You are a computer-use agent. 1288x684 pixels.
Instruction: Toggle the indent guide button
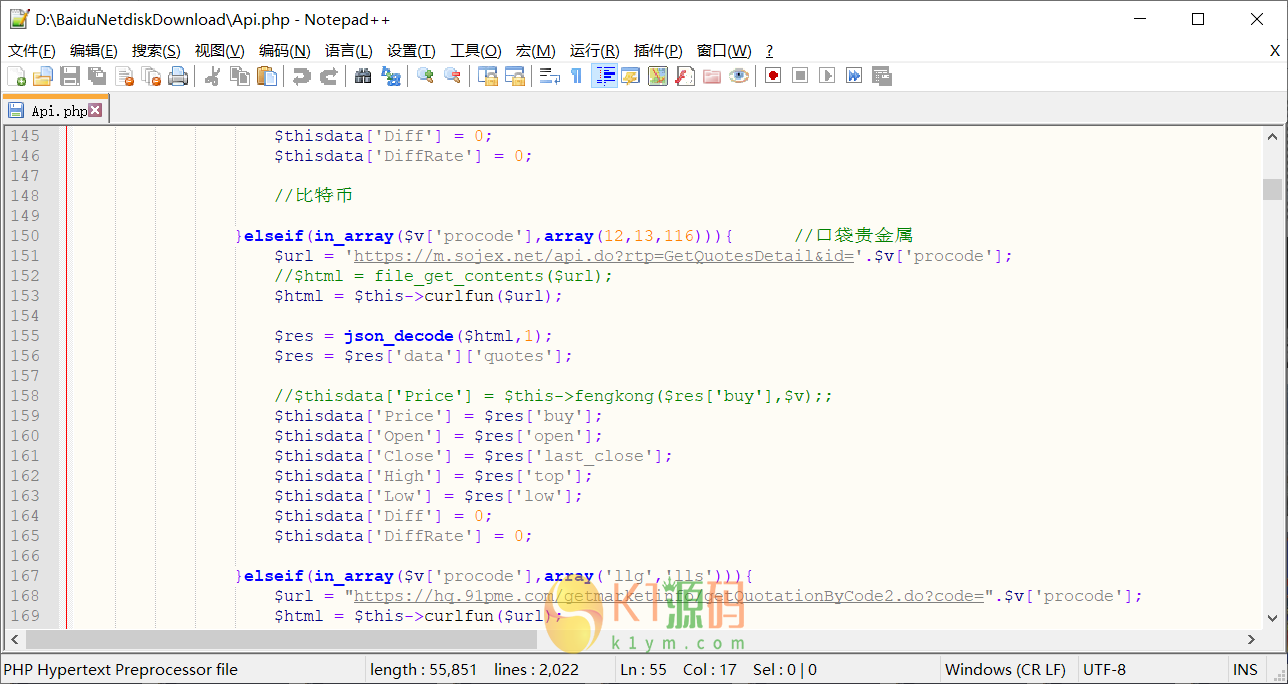(604, 76)
